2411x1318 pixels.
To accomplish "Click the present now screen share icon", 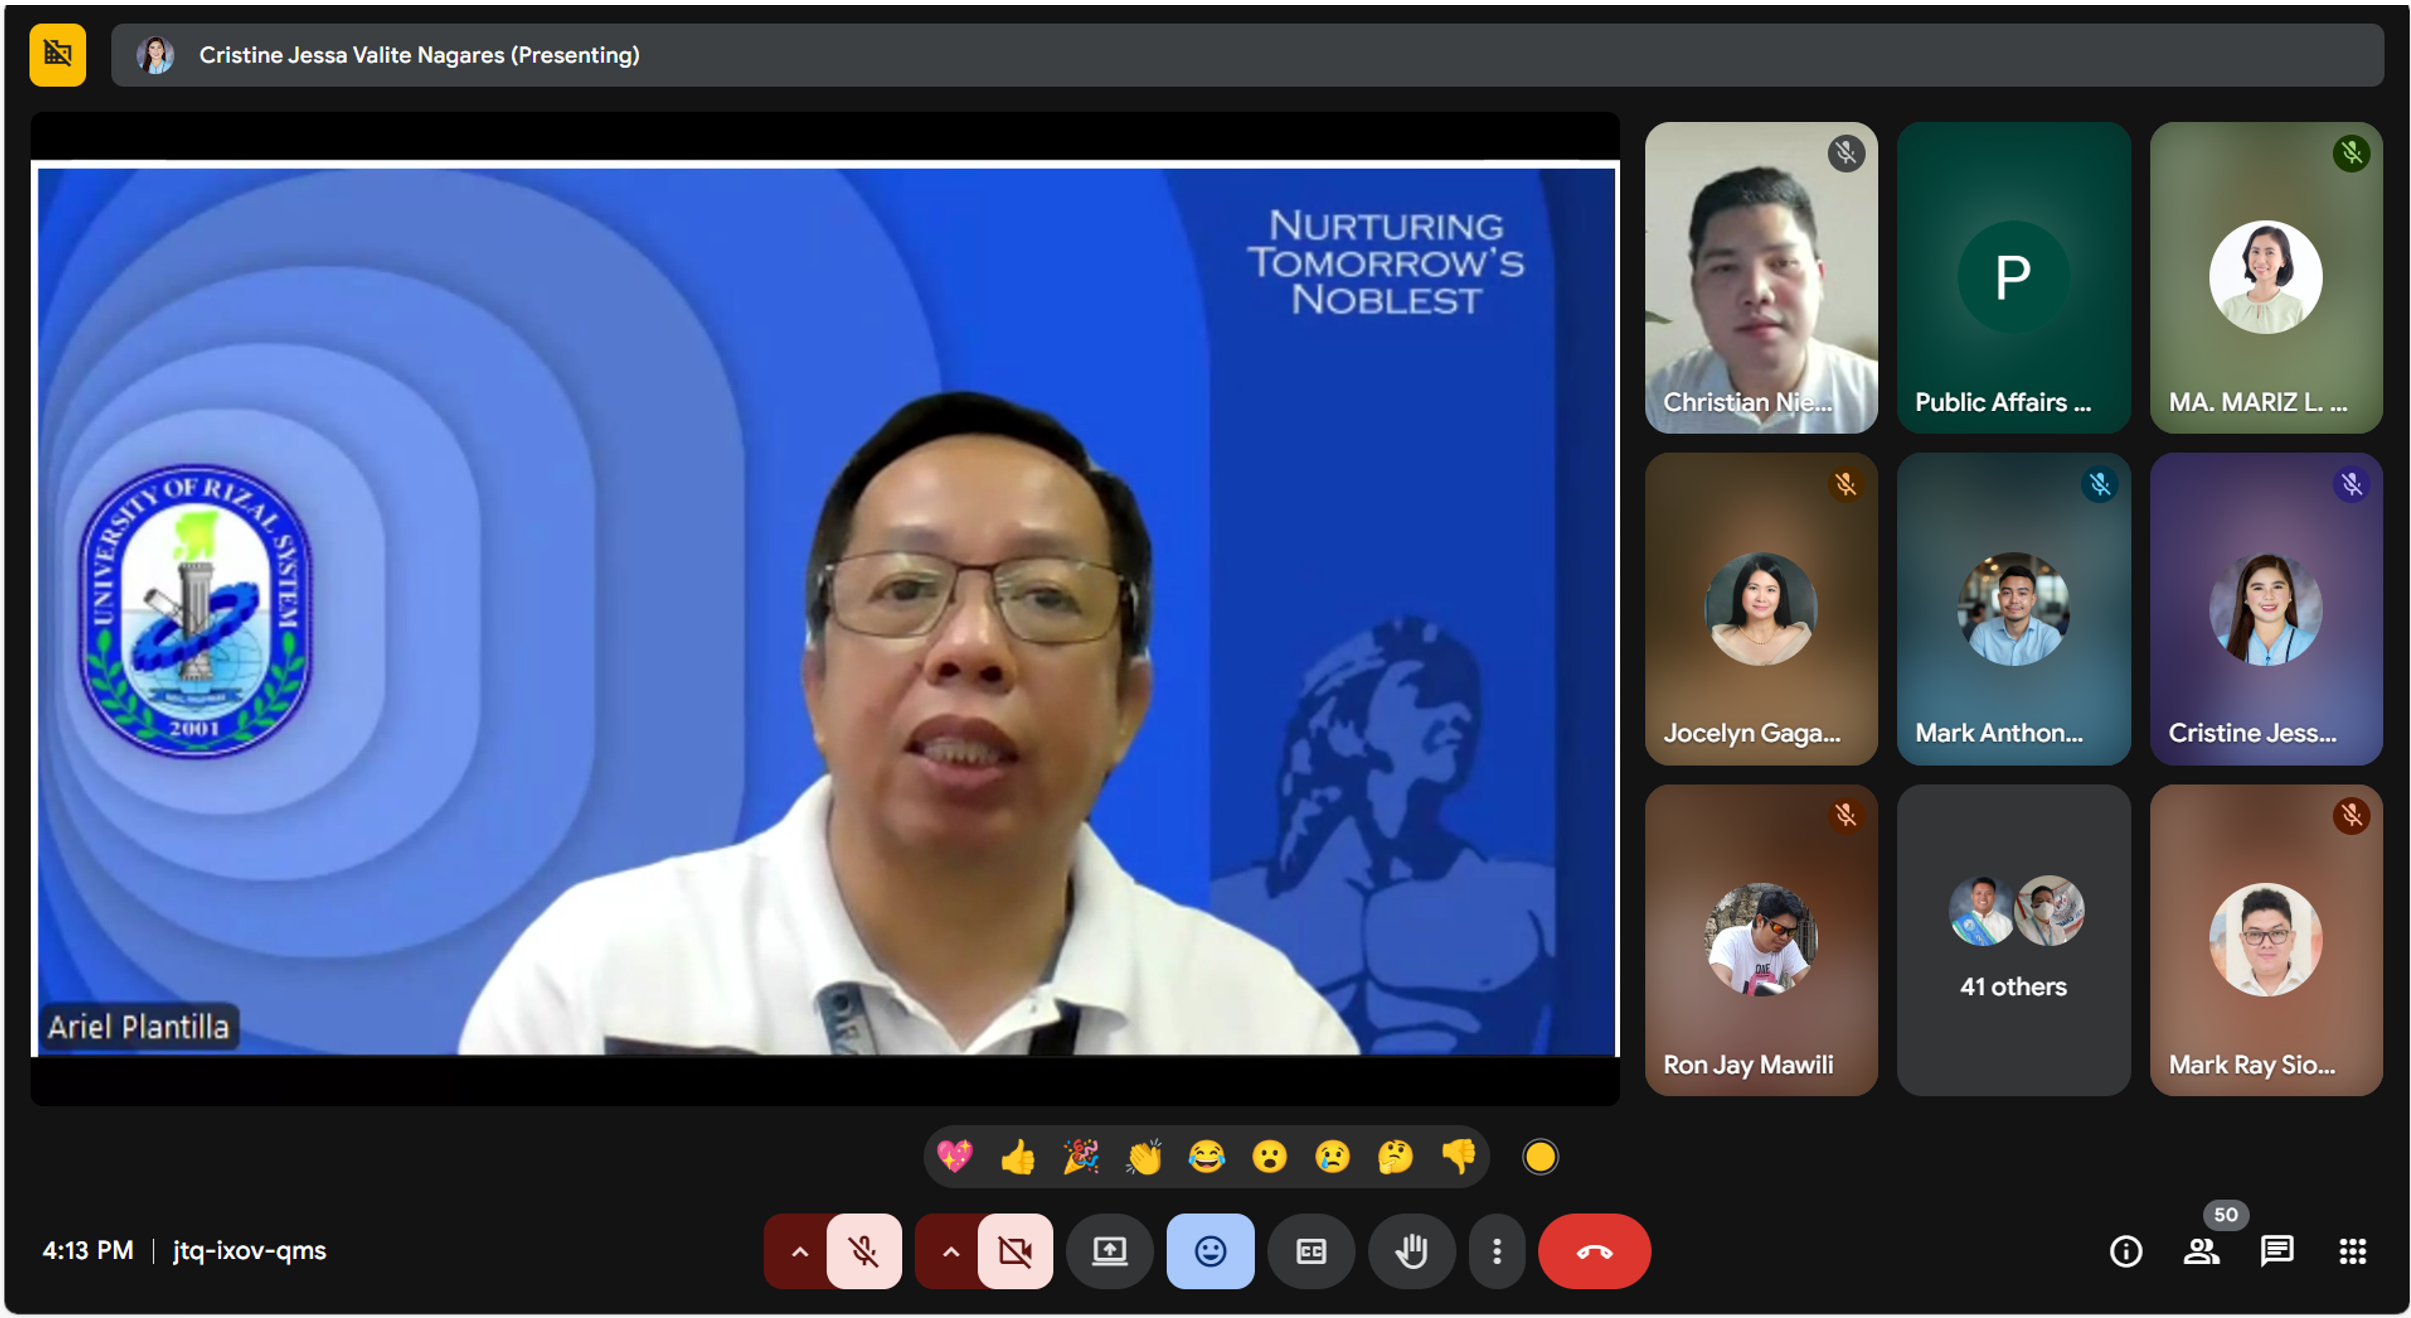I will pyautogui.click(x=1109, y=1251).
